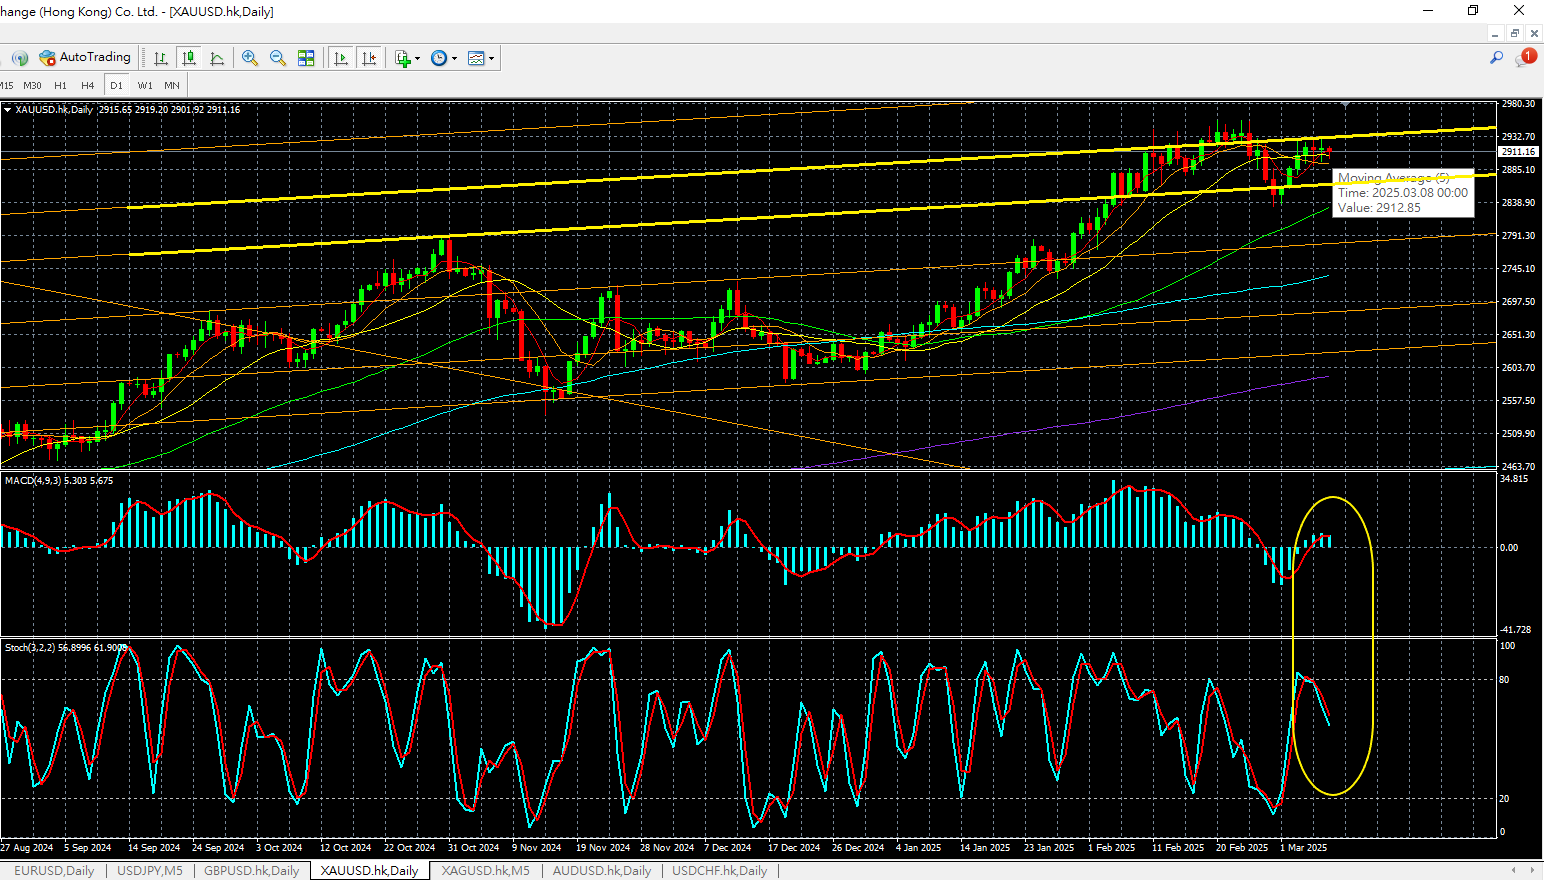Open the XAGUSD.hk,M5 chart tab
This screenshot has height=880, width=1544.
pyautogui.click(x=485, y=871)
